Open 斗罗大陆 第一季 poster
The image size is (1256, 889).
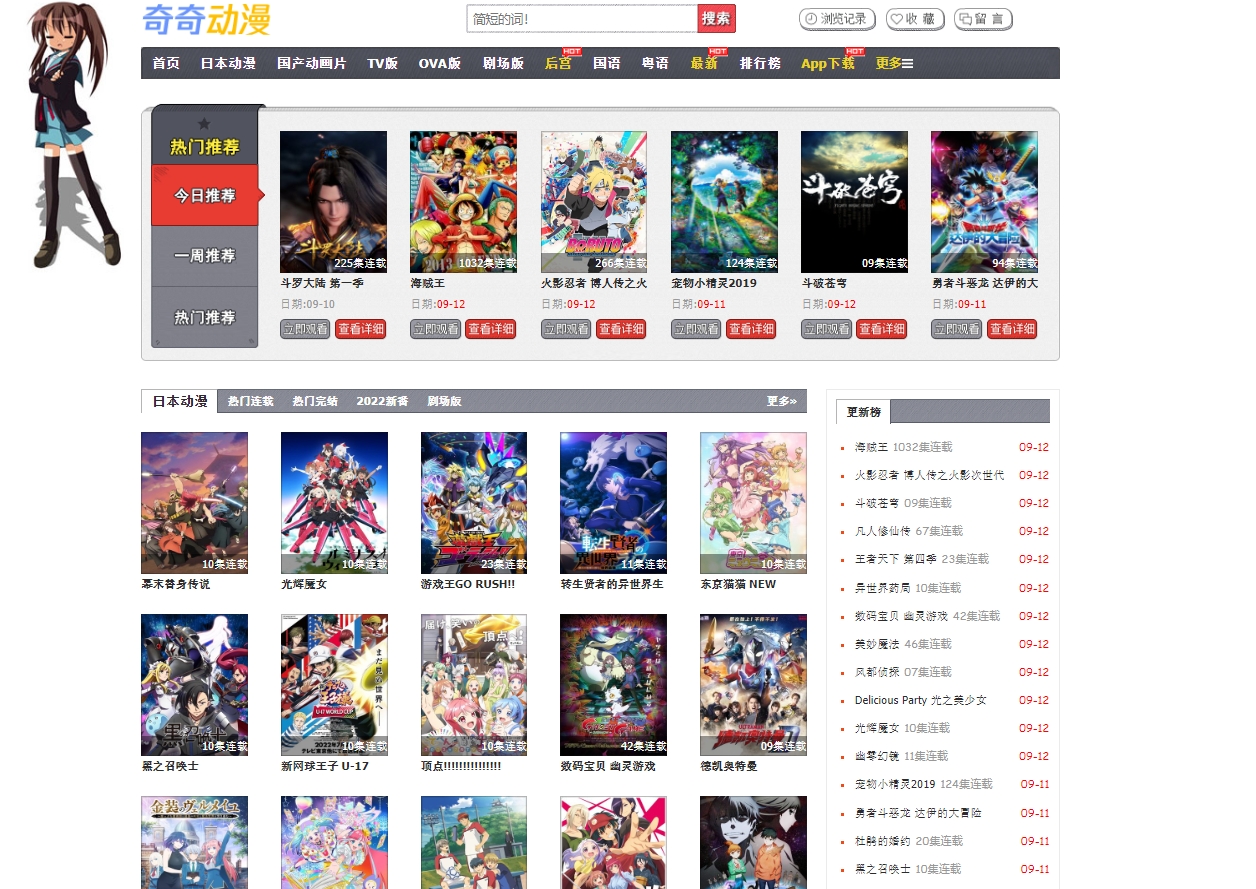(333, 201)
